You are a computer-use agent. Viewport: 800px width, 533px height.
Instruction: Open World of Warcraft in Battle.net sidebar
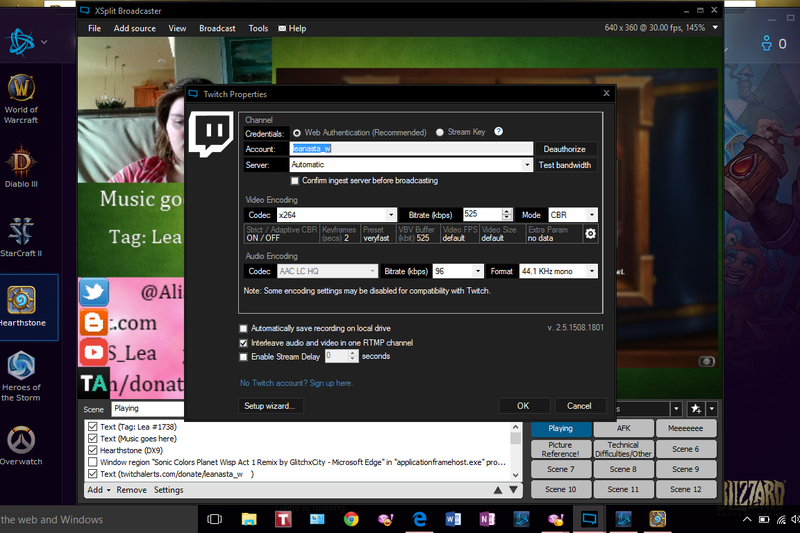pos(21,99)
